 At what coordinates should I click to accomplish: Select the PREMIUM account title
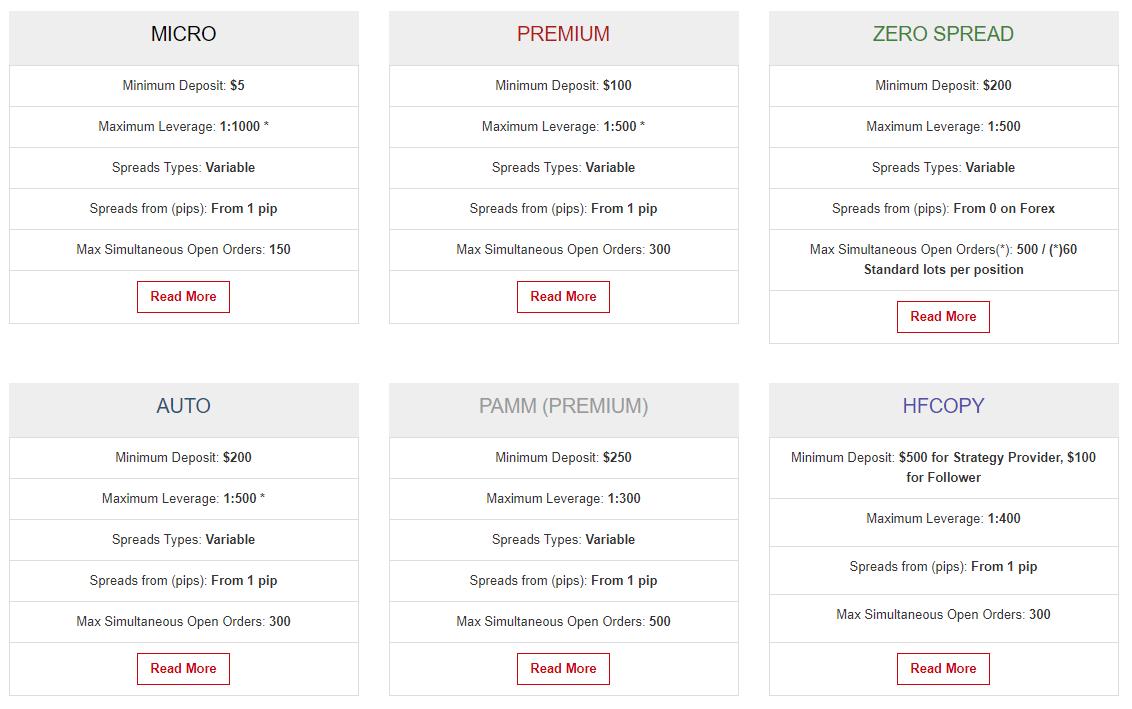point(563,34)
